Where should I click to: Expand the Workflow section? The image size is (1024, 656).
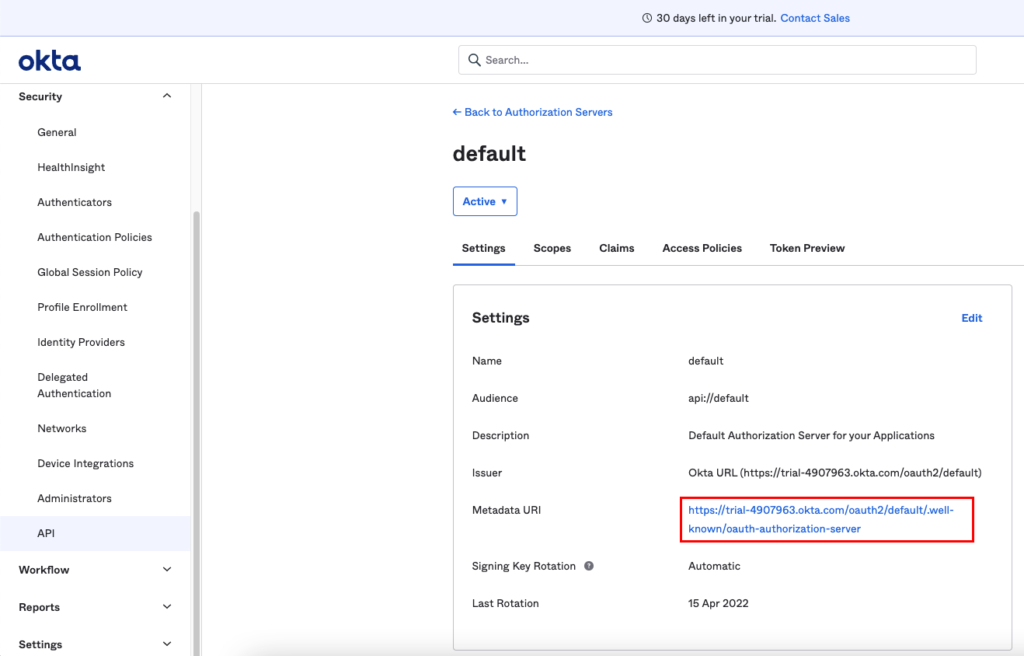167,570
